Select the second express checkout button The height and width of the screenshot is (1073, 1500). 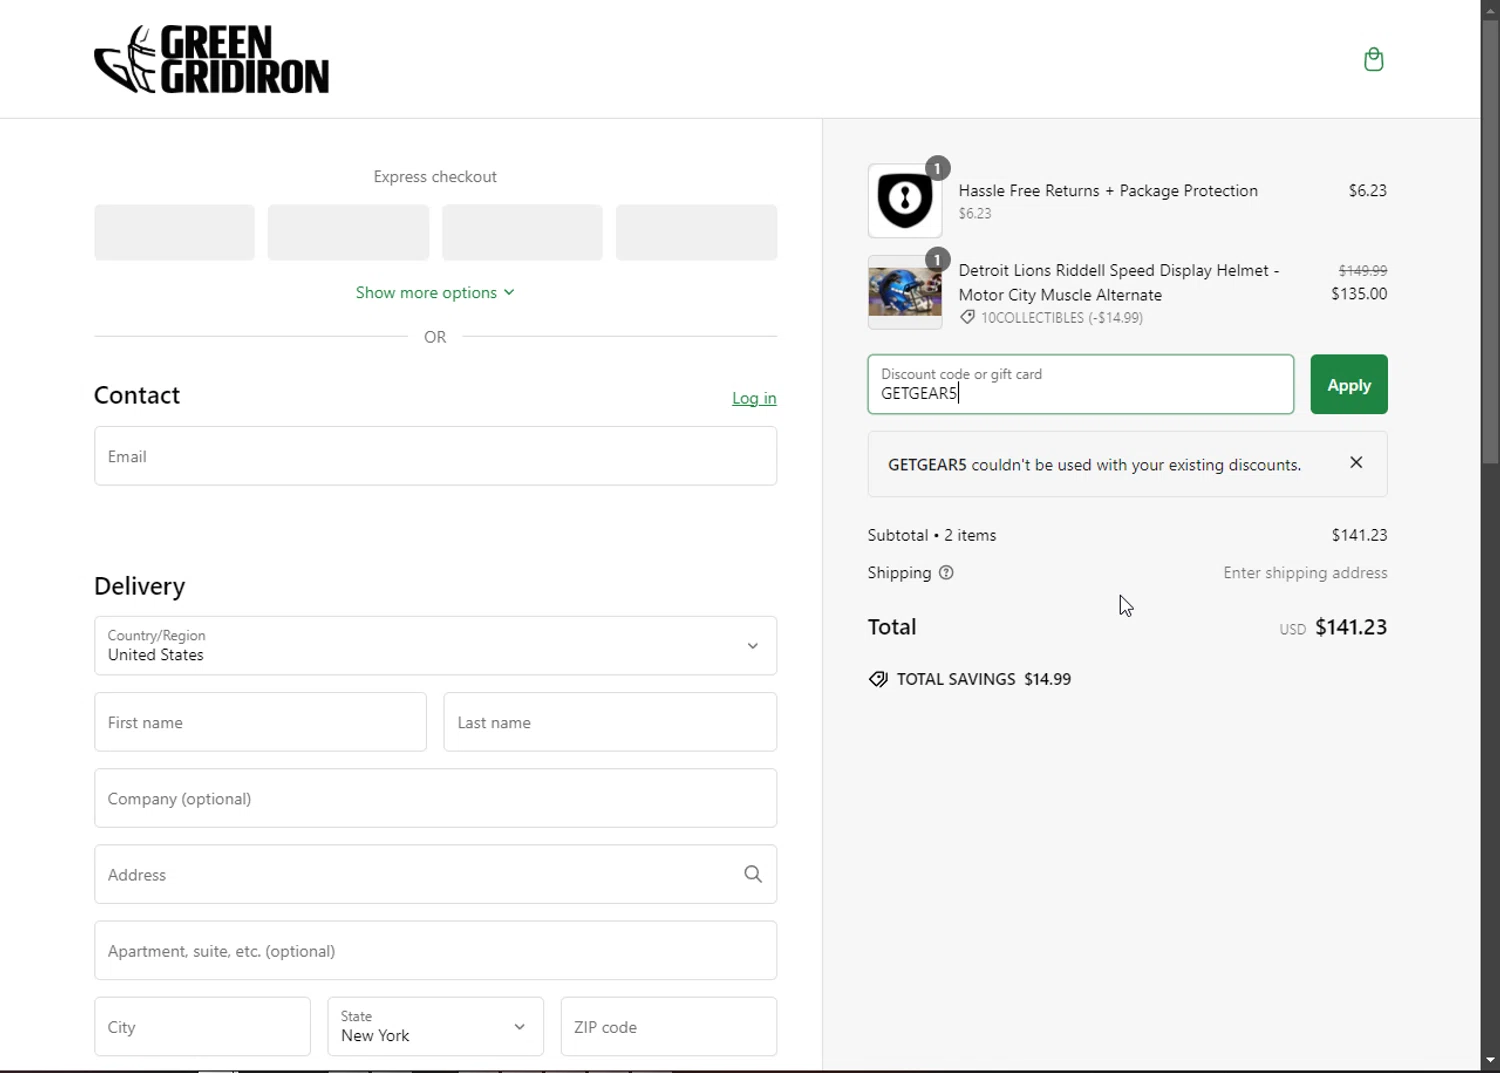(348, 232)
